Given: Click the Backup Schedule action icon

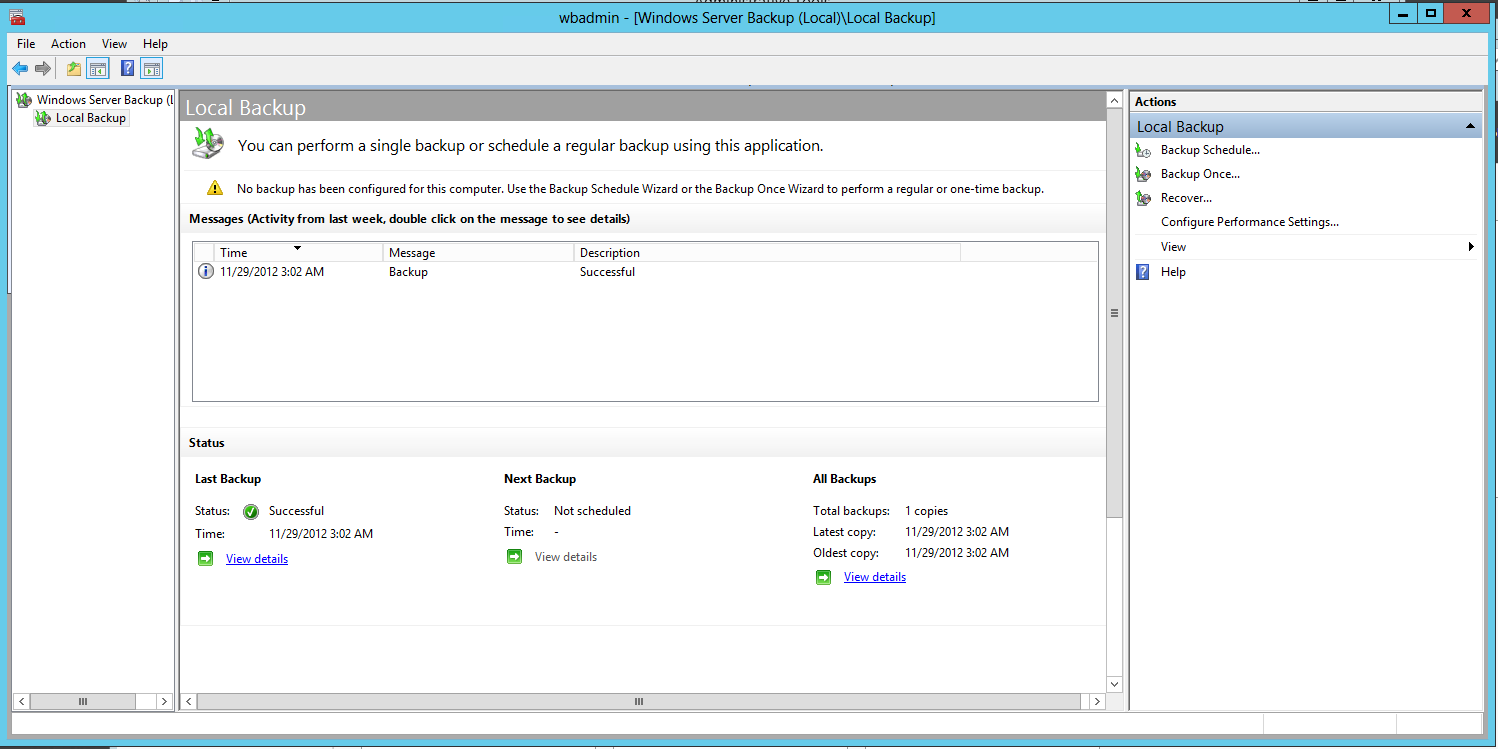Looking at the screenshot, I should tap(1144, 150).
